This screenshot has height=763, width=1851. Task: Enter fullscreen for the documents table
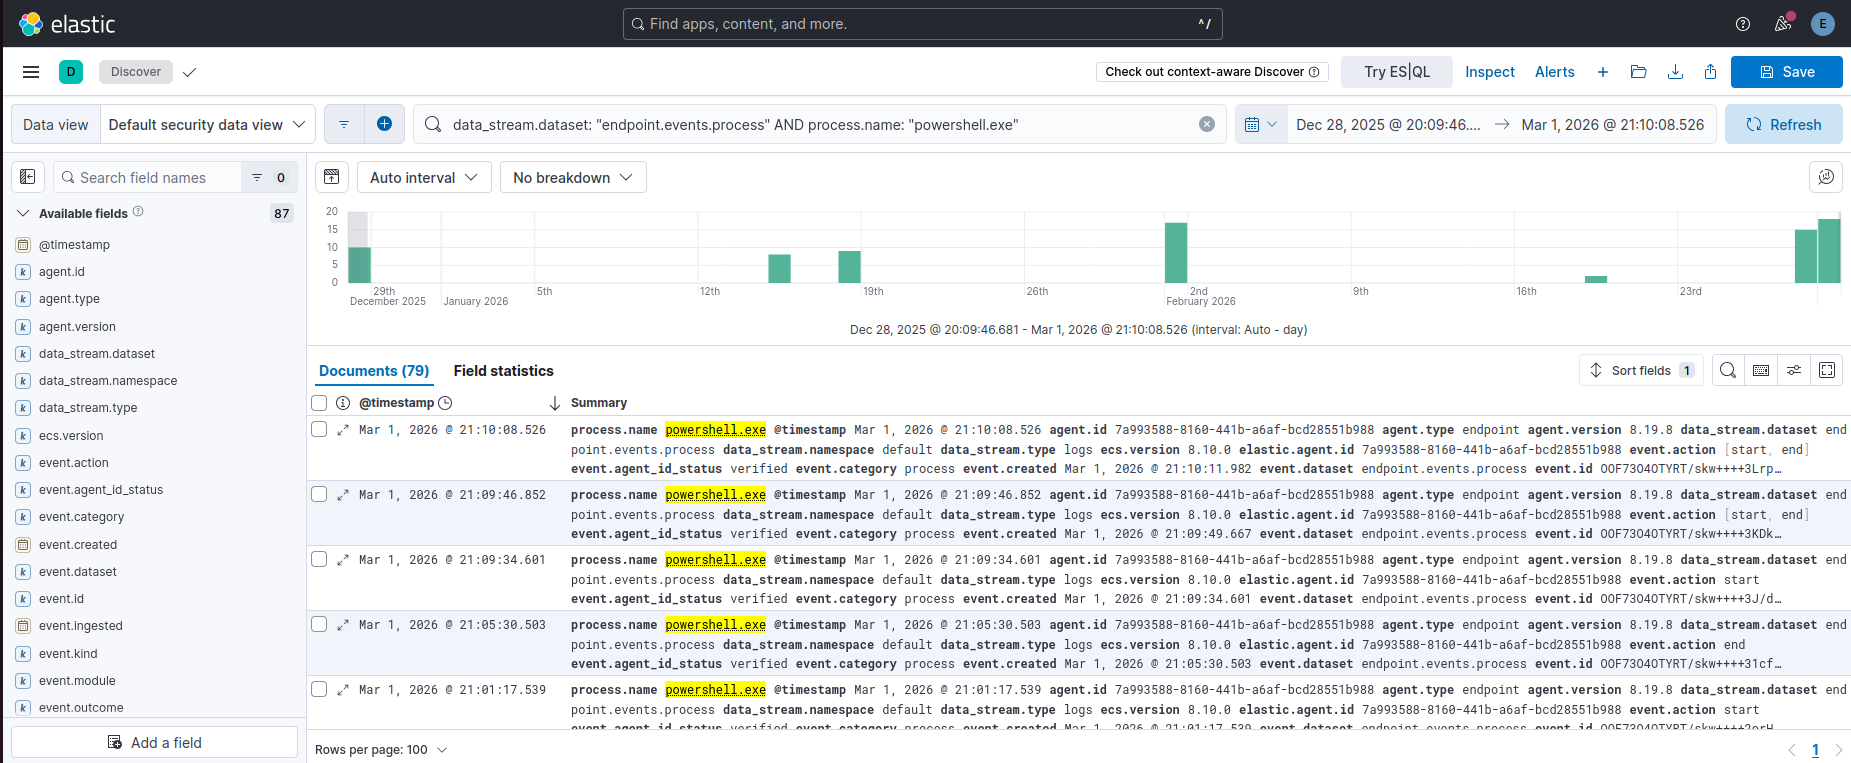pyautogui.click(x=1827, y=370)
